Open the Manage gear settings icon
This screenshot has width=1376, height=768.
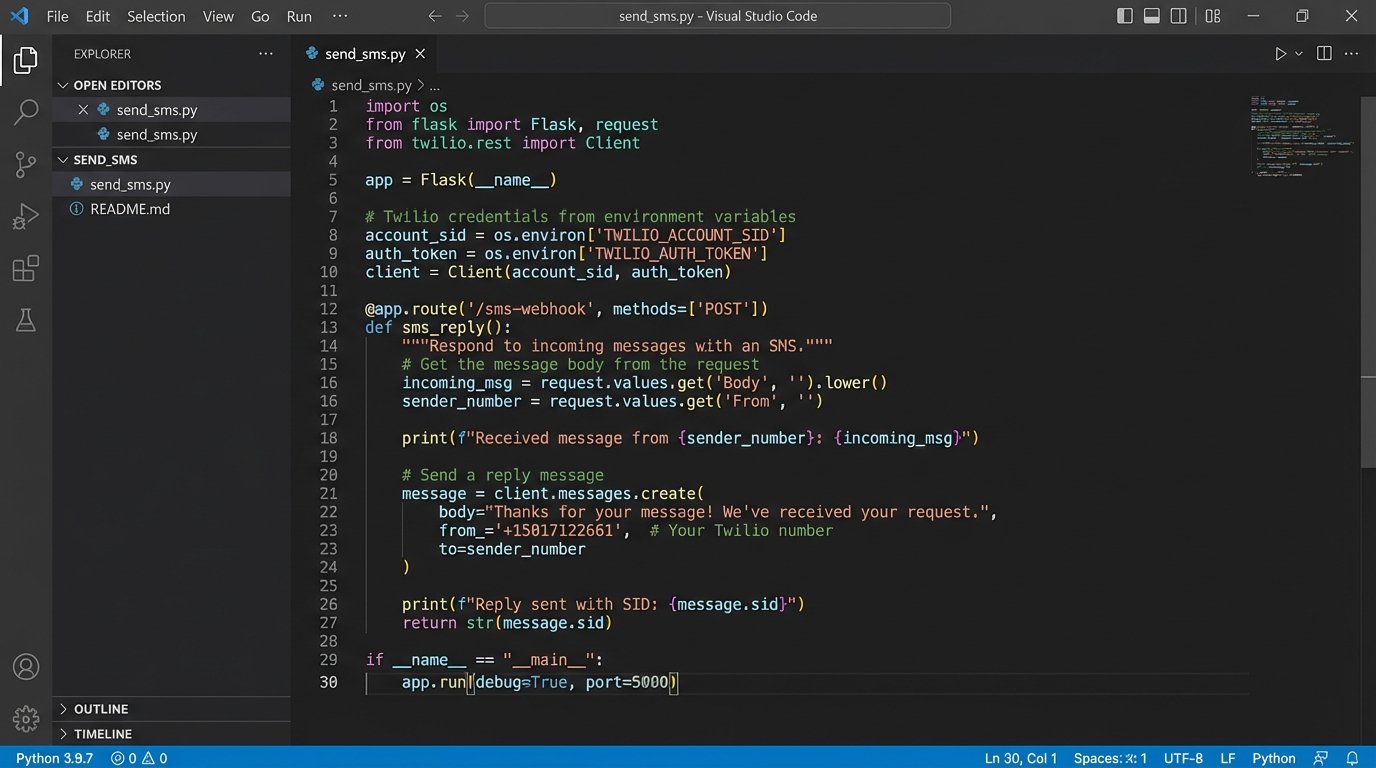[26, 718]
